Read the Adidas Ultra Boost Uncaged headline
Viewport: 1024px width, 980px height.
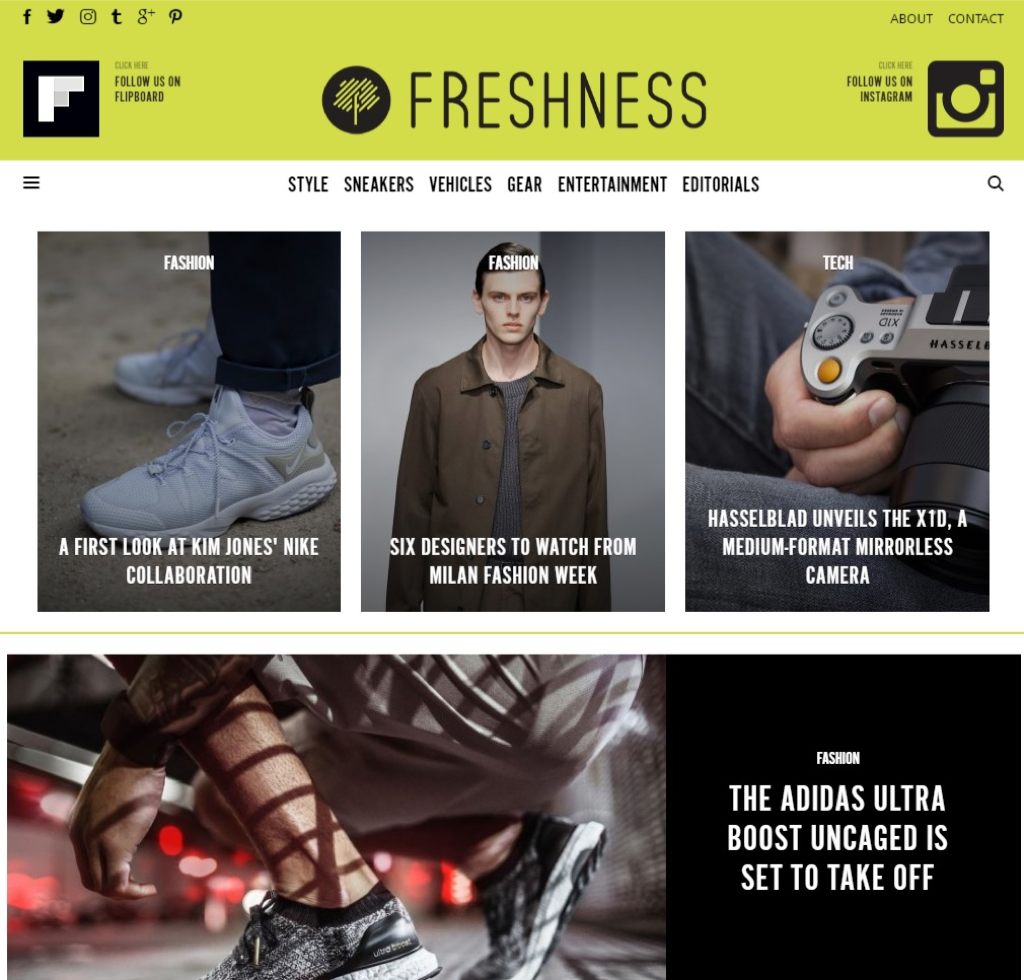click(837, 838)
